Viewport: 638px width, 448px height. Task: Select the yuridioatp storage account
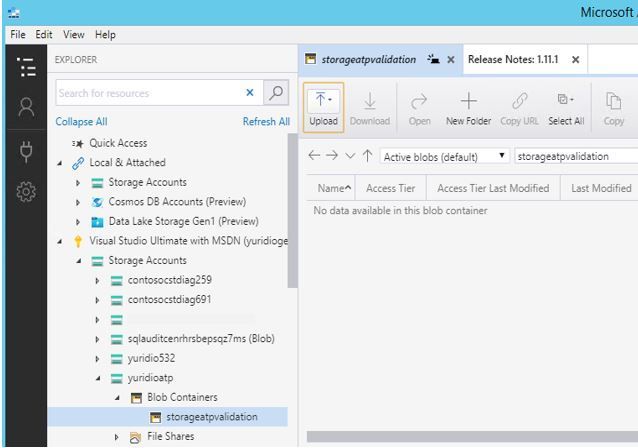150,378
